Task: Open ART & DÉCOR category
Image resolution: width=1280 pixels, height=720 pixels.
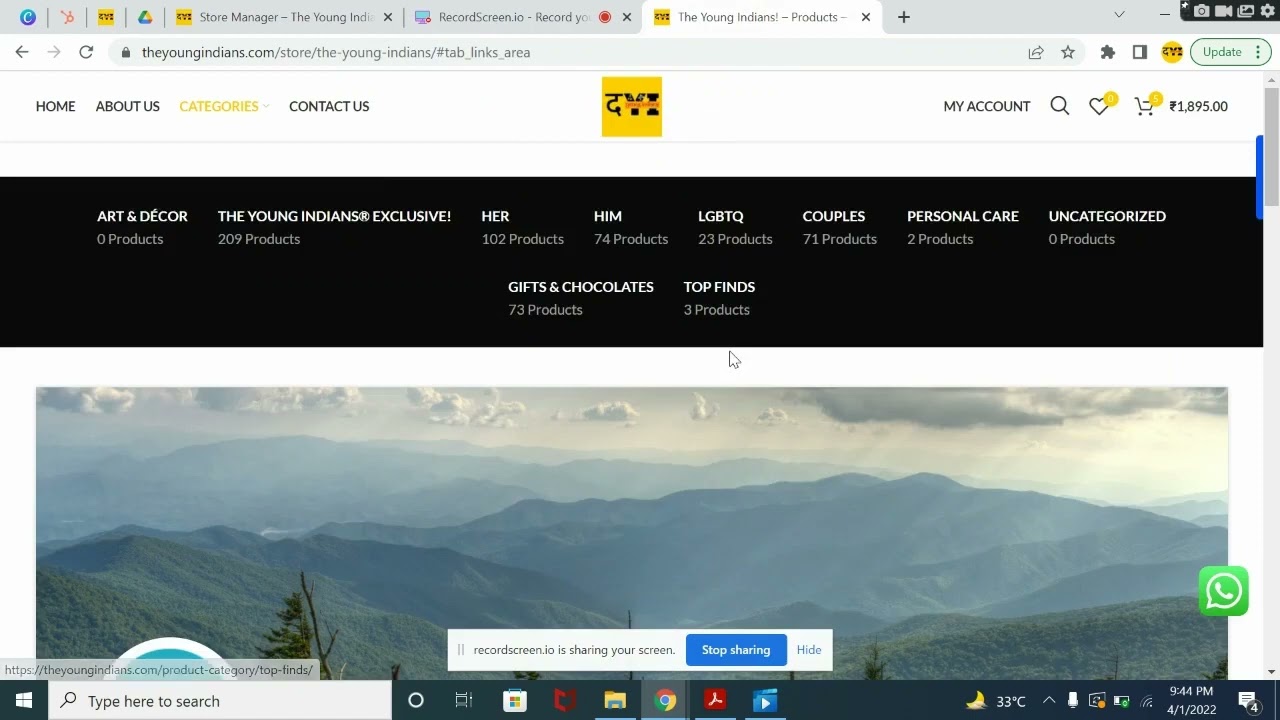Action: (142, 216)
